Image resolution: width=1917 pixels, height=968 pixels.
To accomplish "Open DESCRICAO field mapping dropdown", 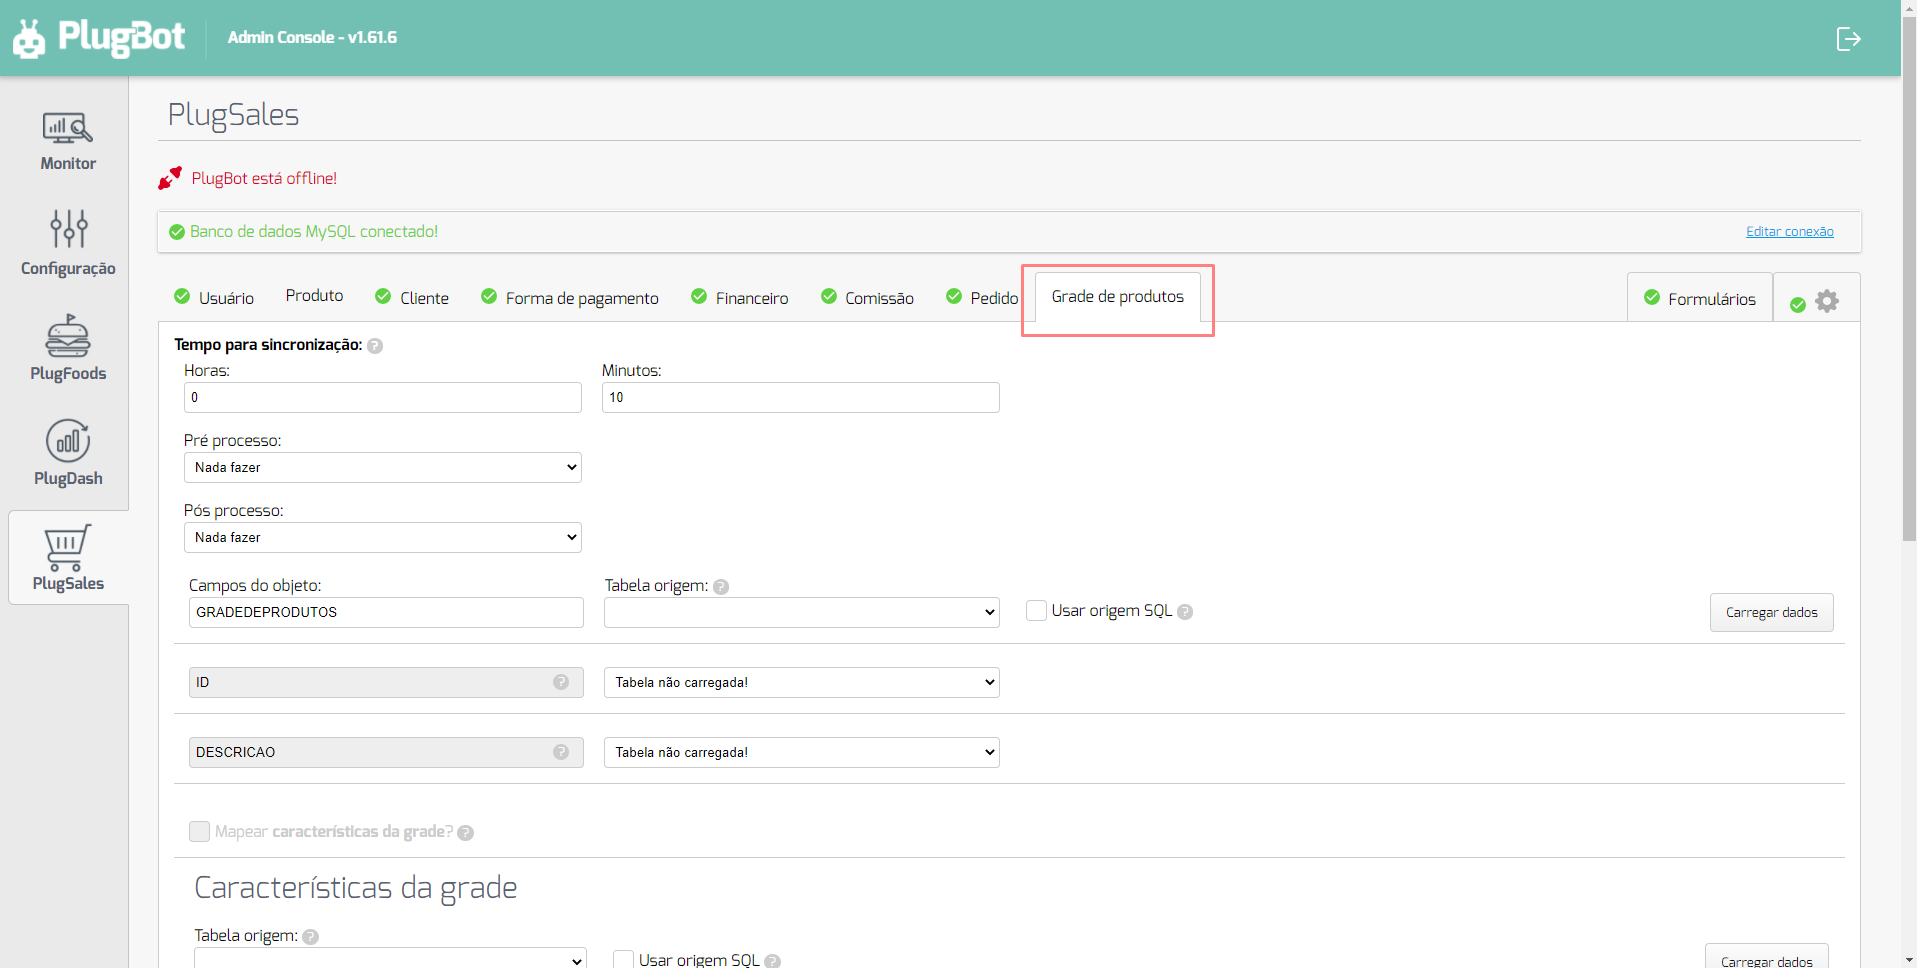I will click(802, 752).
